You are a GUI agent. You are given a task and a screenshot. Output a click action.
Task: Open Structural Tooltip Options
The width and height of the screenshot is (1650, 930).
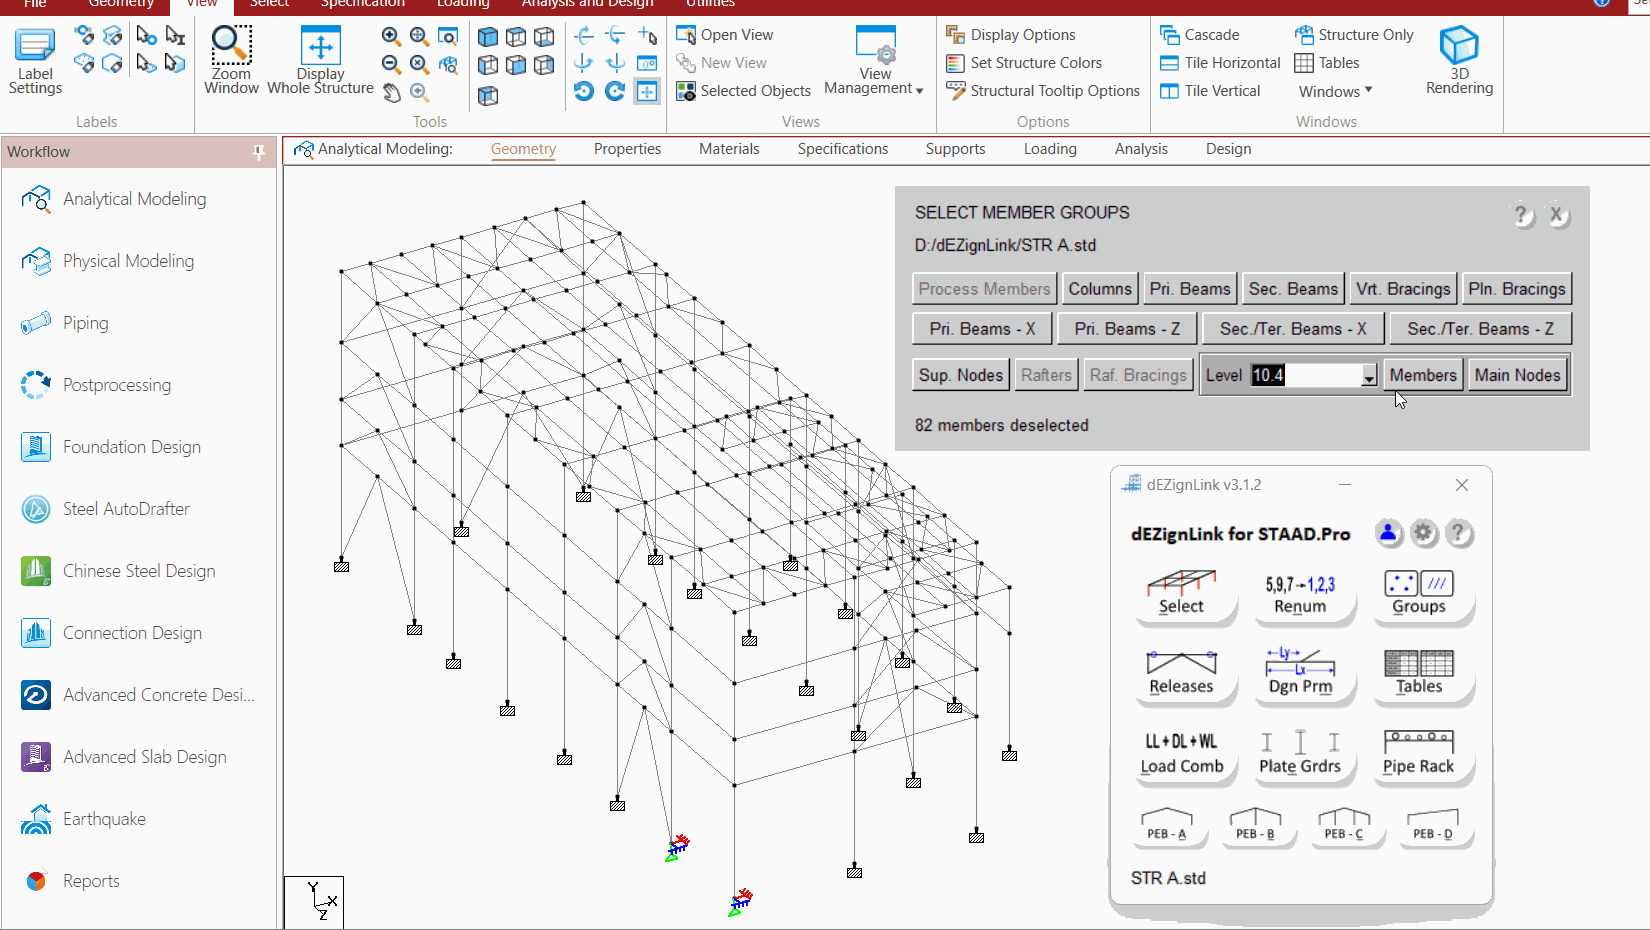[x=1043, y=91]
